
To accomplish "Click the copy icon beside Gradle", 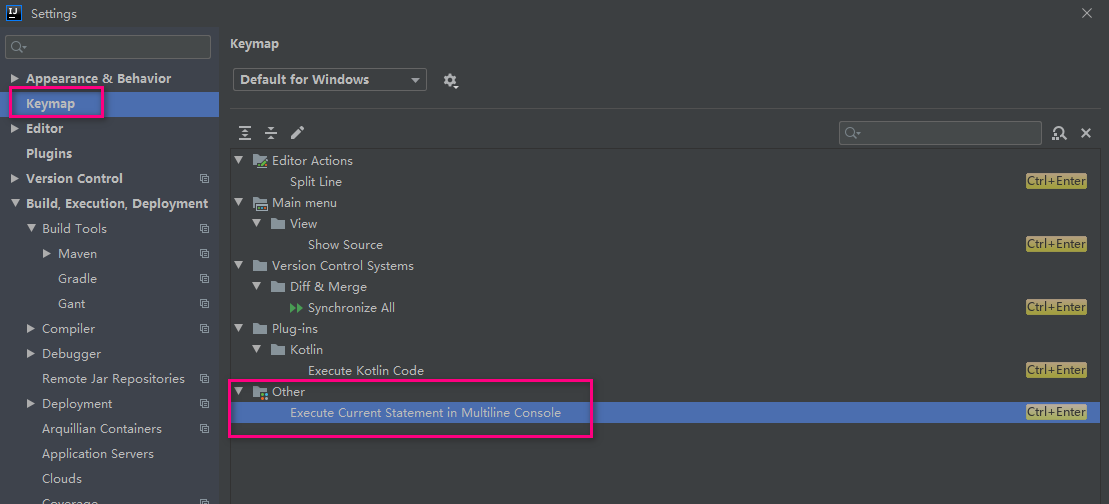I will [x=204, y=279].
